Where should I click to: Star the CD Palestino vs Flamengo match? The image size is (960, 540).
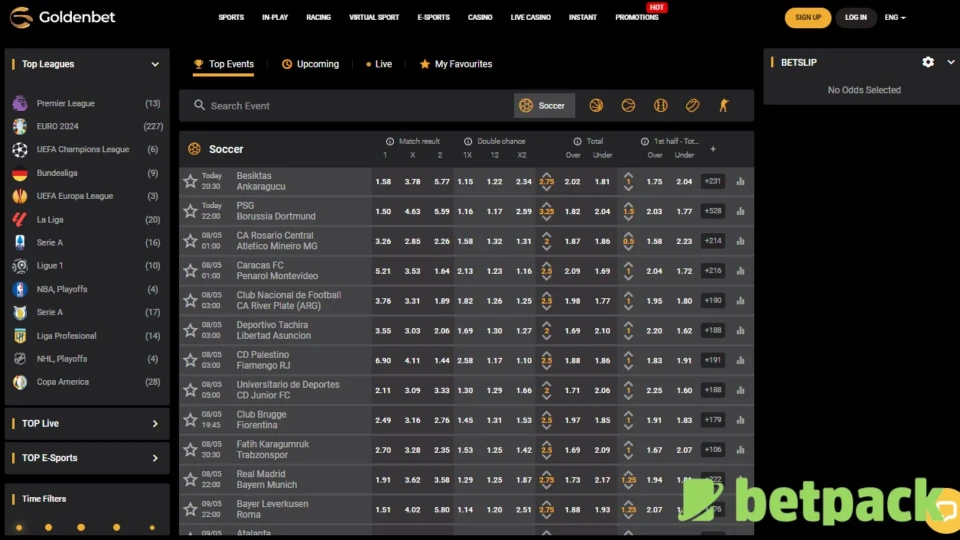190,361
